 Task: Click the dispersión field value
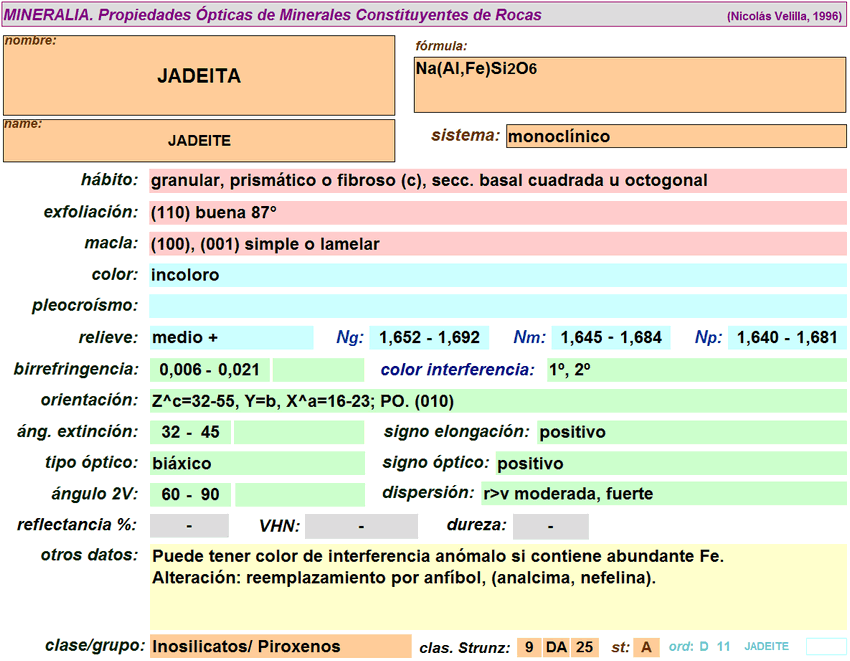click(664, 494)
